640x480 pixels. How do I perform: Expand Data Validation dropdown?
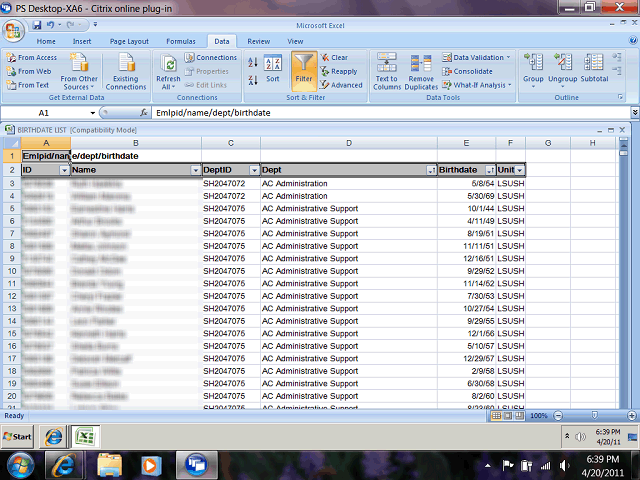[x=509, y=58]
